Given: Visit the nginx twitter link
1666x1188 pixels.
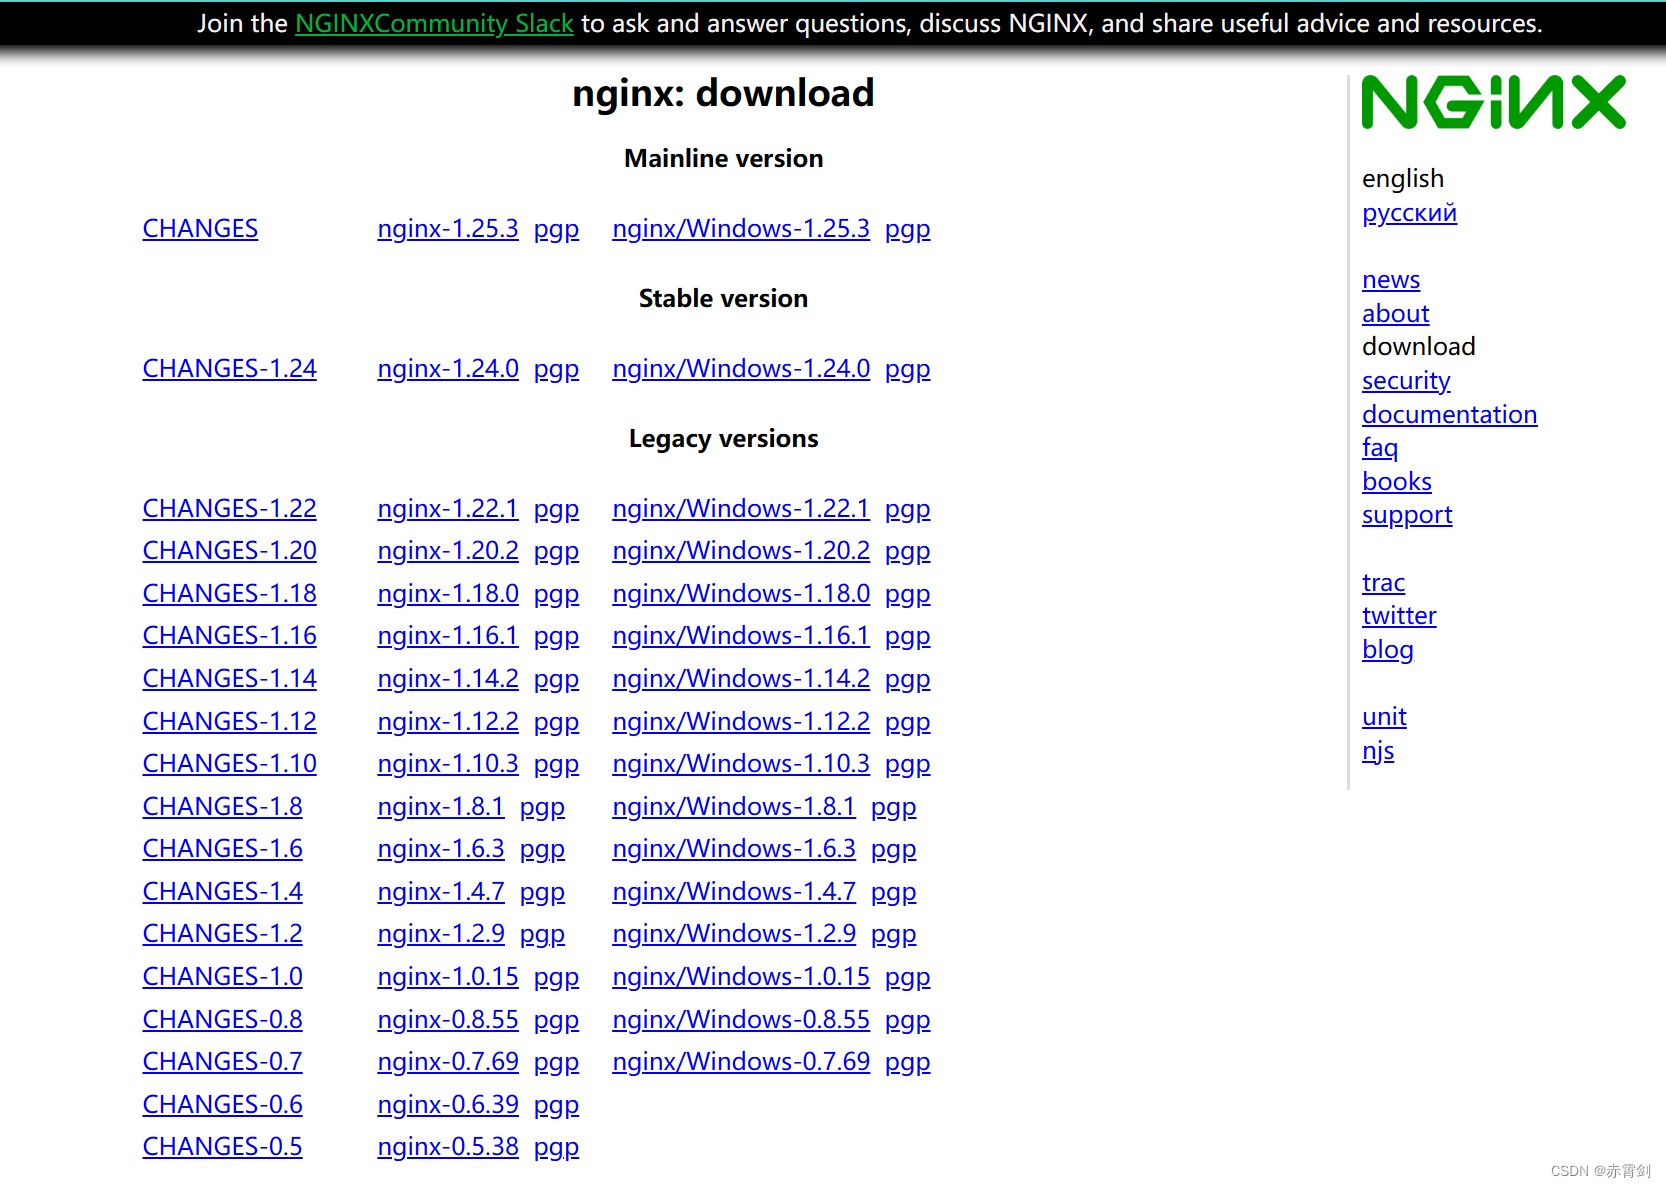Looking at the screenshot, I should (1398, 615).
